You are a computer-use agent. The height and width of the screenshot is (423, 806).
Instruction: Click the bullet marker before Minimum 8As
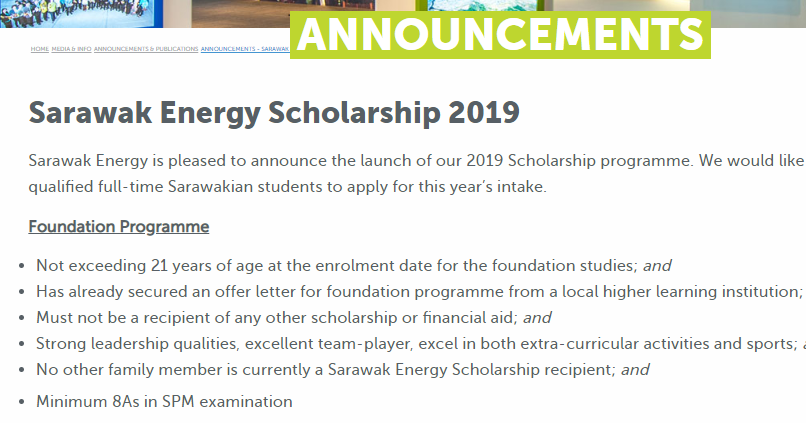click(21, 402)
